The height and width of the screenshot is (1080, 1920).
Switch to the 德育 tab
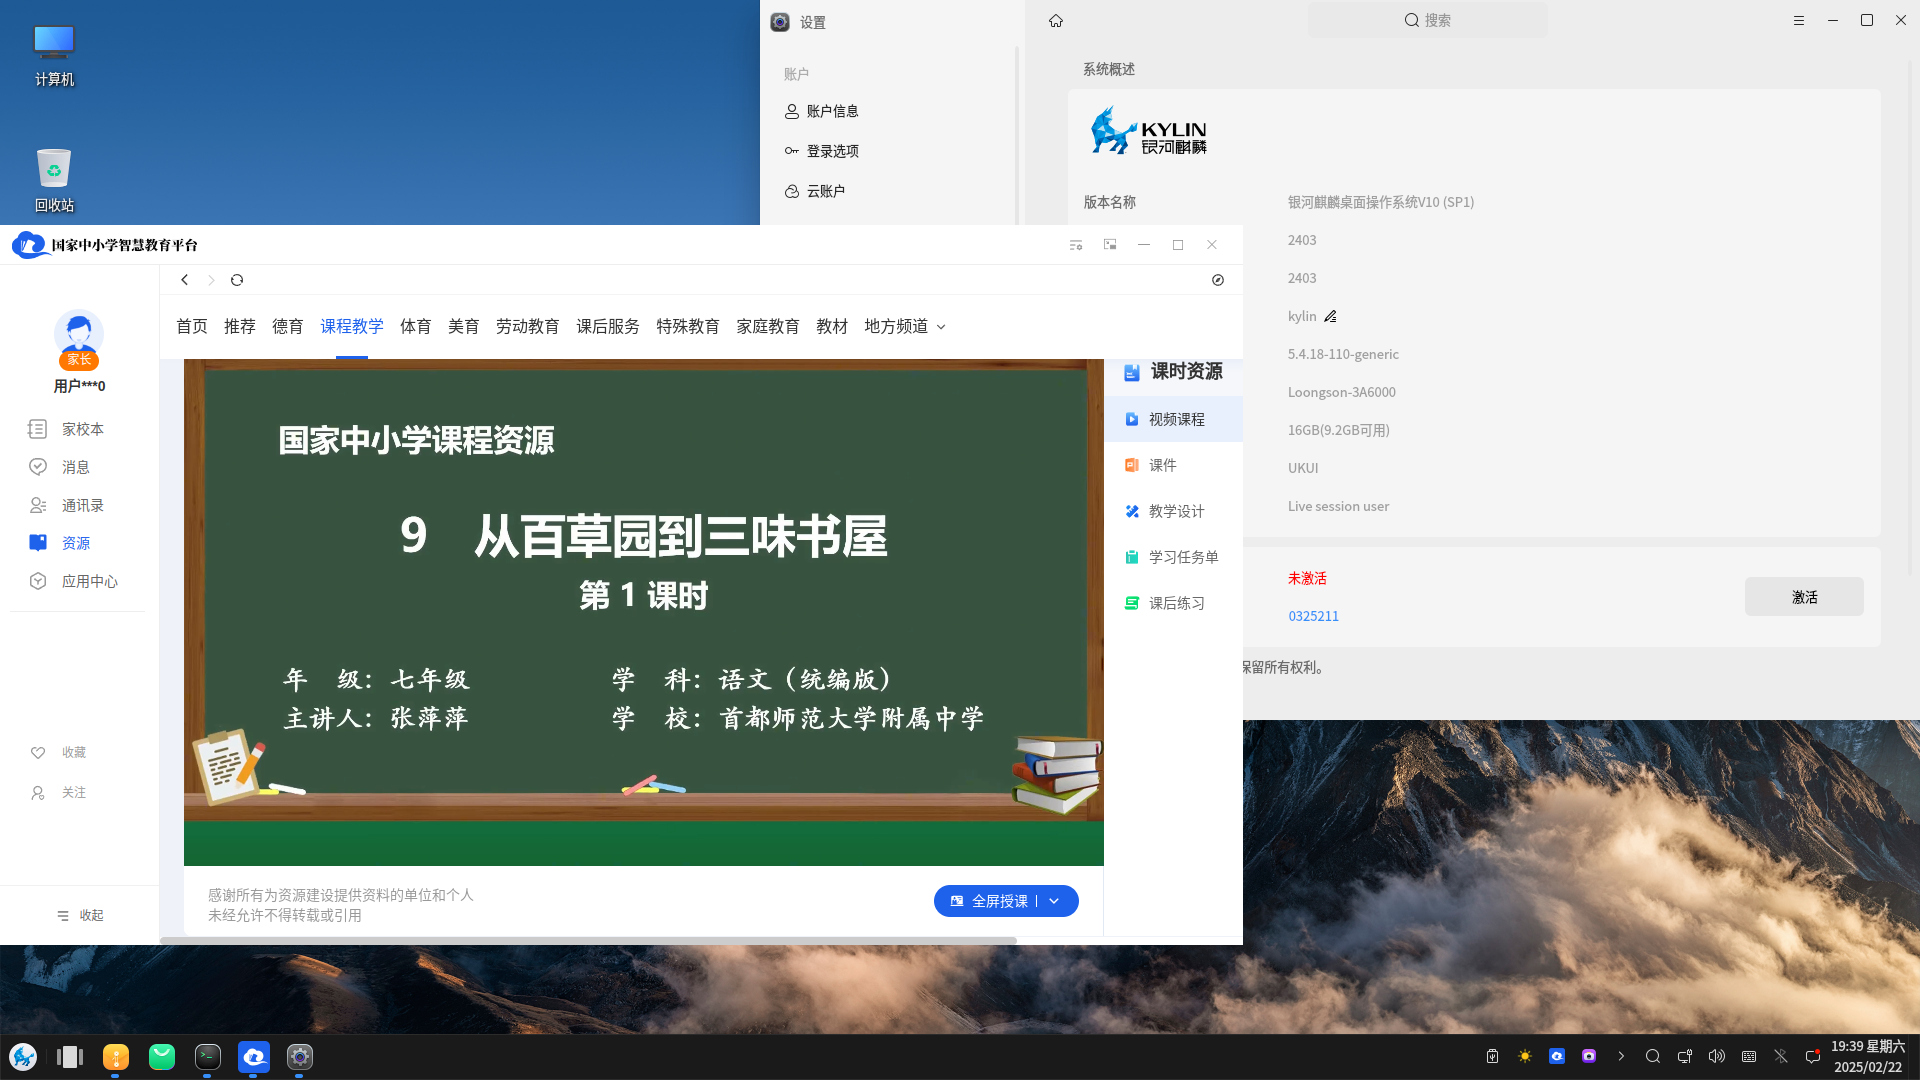point(288,326)
